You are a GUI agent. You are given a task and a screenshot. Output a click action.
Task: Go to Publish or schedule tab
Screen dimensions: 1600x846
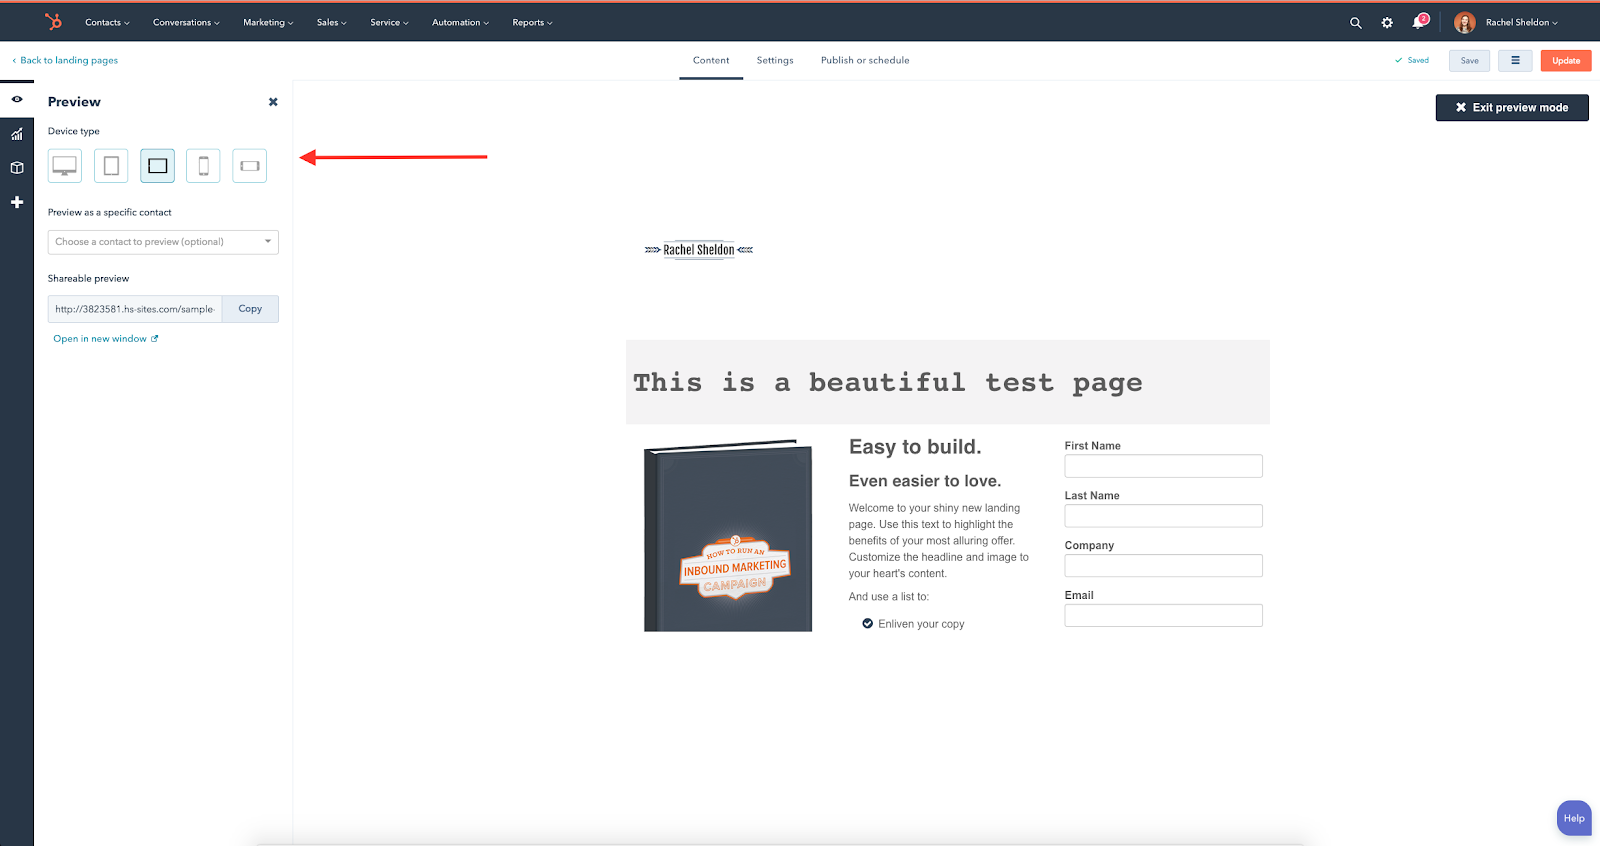click(x=865, y=60)
